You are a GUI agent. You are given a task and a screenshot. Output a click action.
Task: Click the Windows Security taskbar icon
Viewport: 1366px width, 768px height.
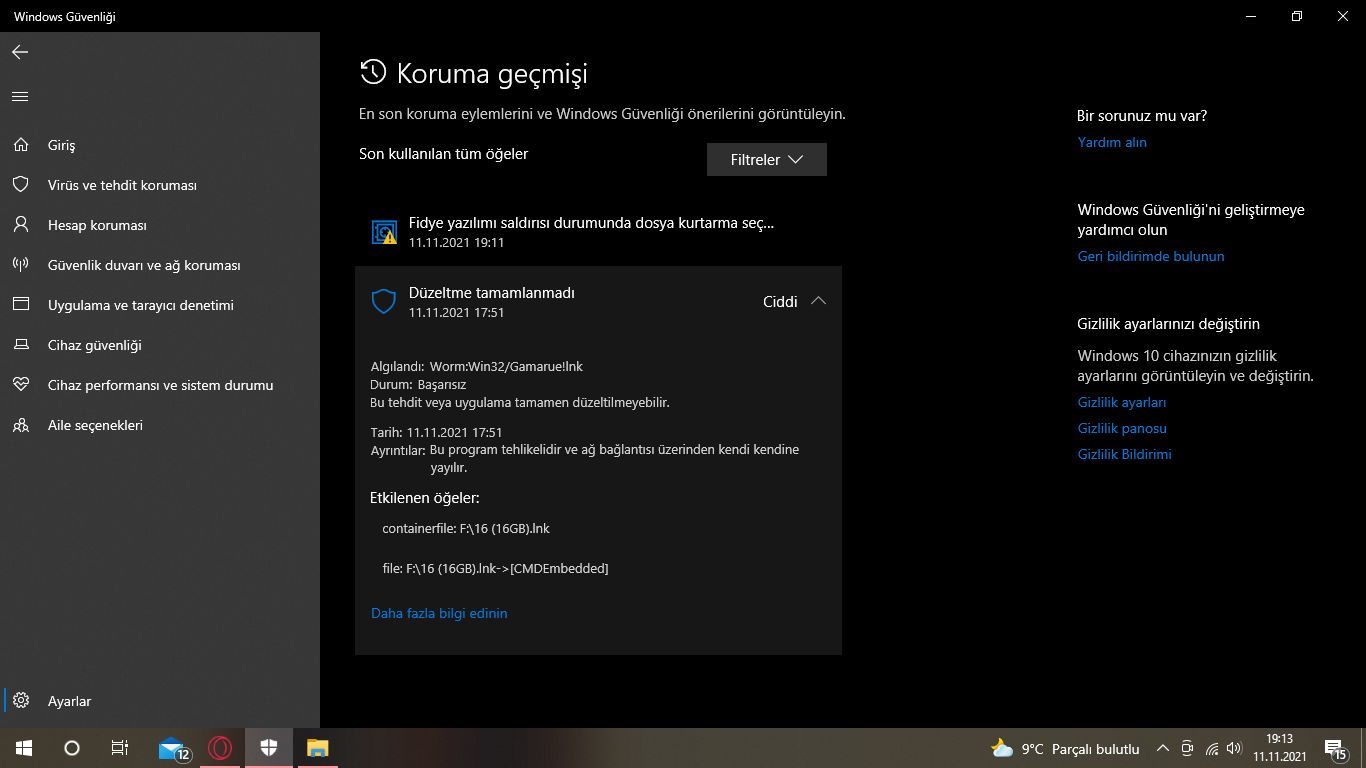click(269, 748)
